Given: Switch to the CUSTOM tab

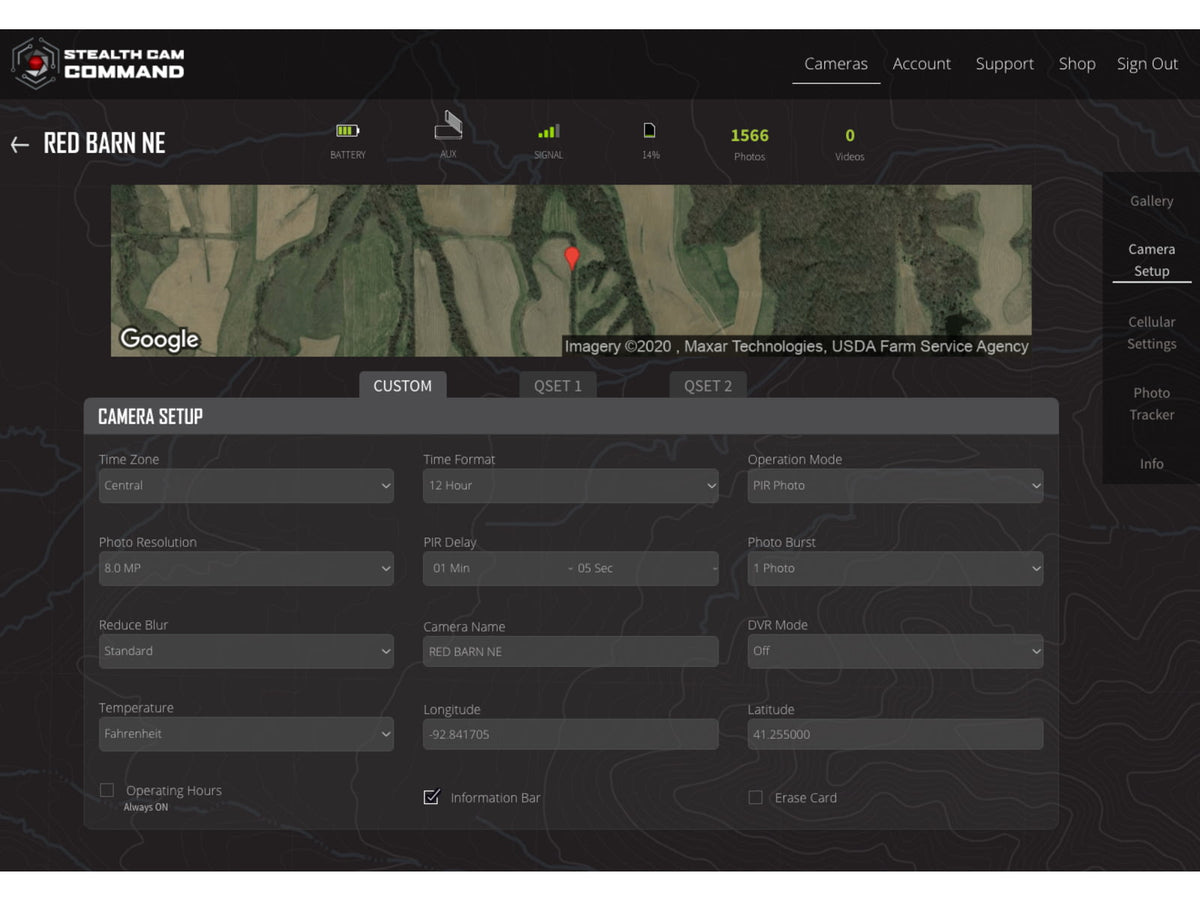Looking at the screenshot, I should pyautogui.click(x=403, y=386).
